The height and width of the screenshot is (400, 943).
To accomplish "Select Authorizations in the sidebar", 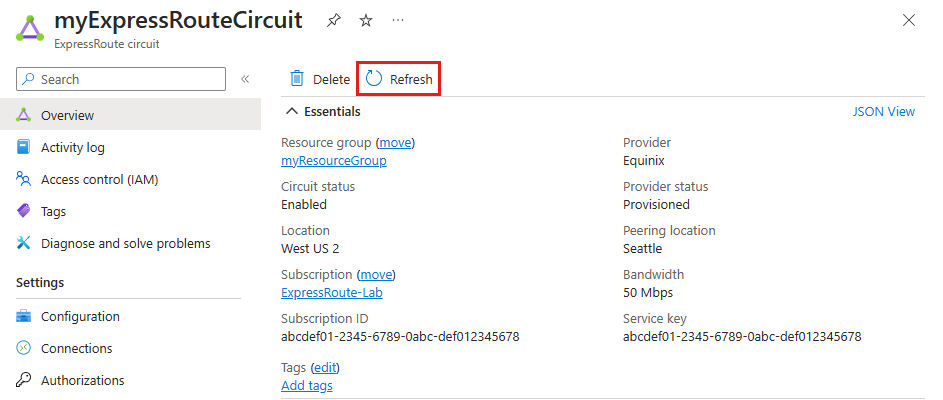I will (82, 380).
